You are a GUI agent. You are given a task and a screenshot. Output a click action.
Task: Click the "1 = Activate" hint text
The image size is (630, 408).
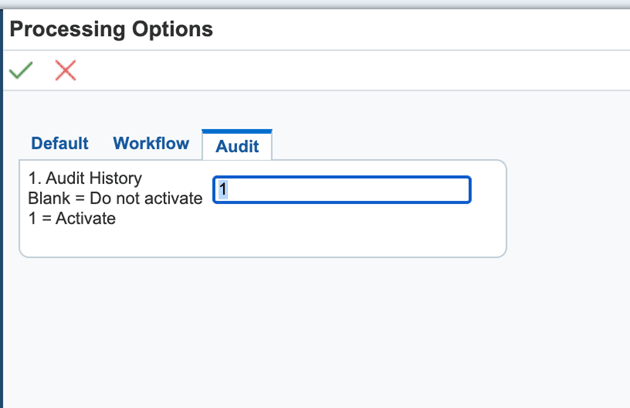72,219
